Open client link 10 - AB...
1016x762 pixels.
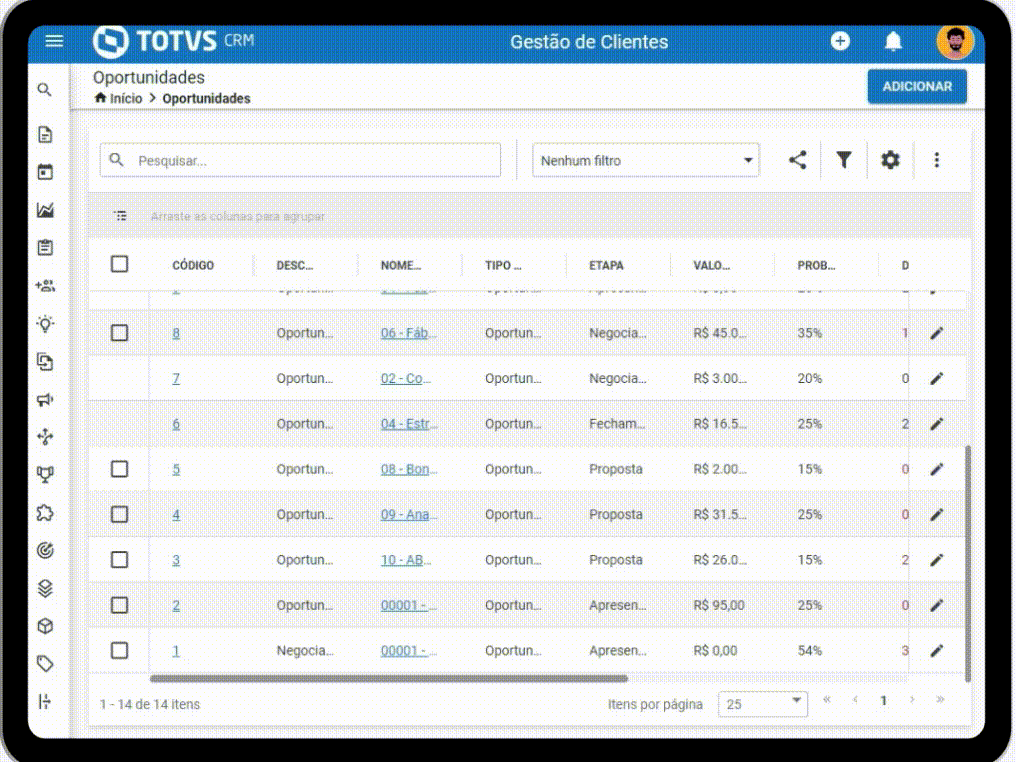tap(406, 560)
